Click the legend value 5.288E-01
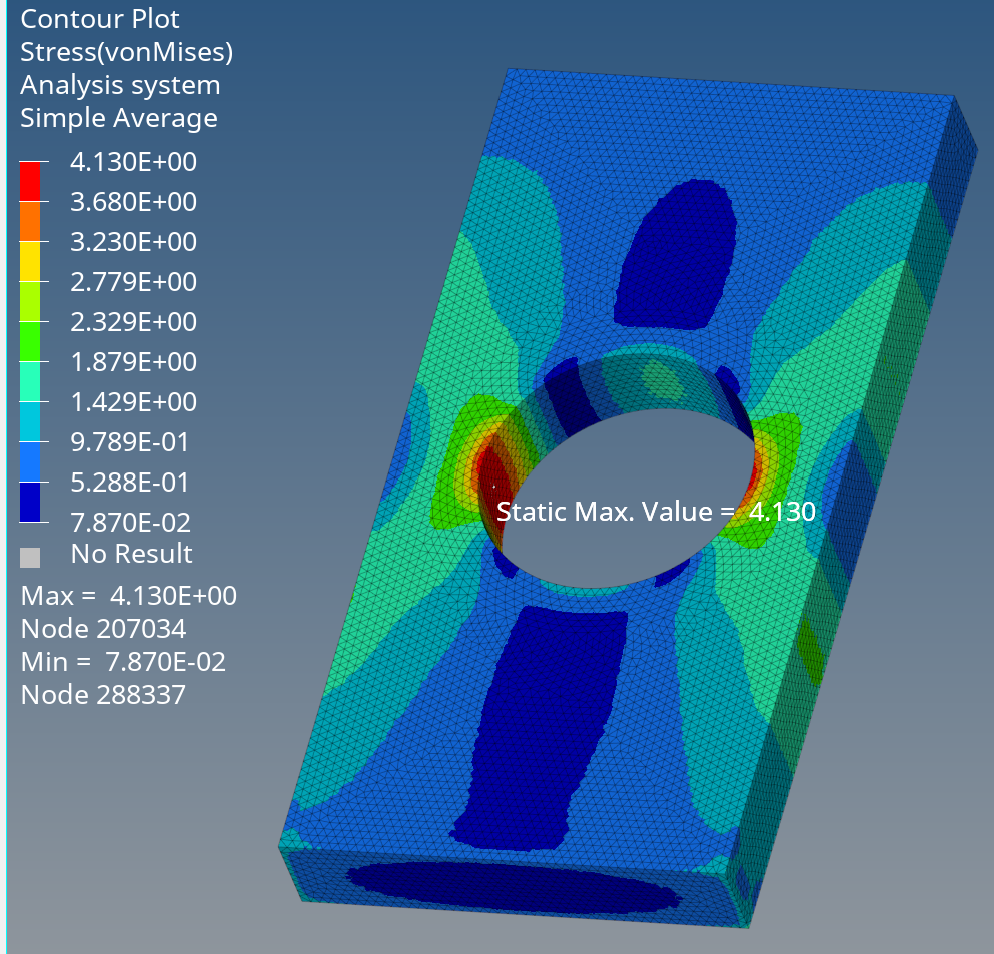994x954 pixels. click(x=130, y=482)
